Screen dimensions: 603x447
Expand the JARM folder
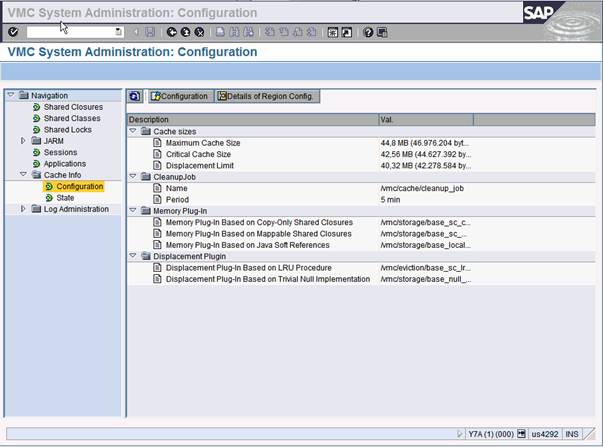pyautogui.click(x=23, y=141)
